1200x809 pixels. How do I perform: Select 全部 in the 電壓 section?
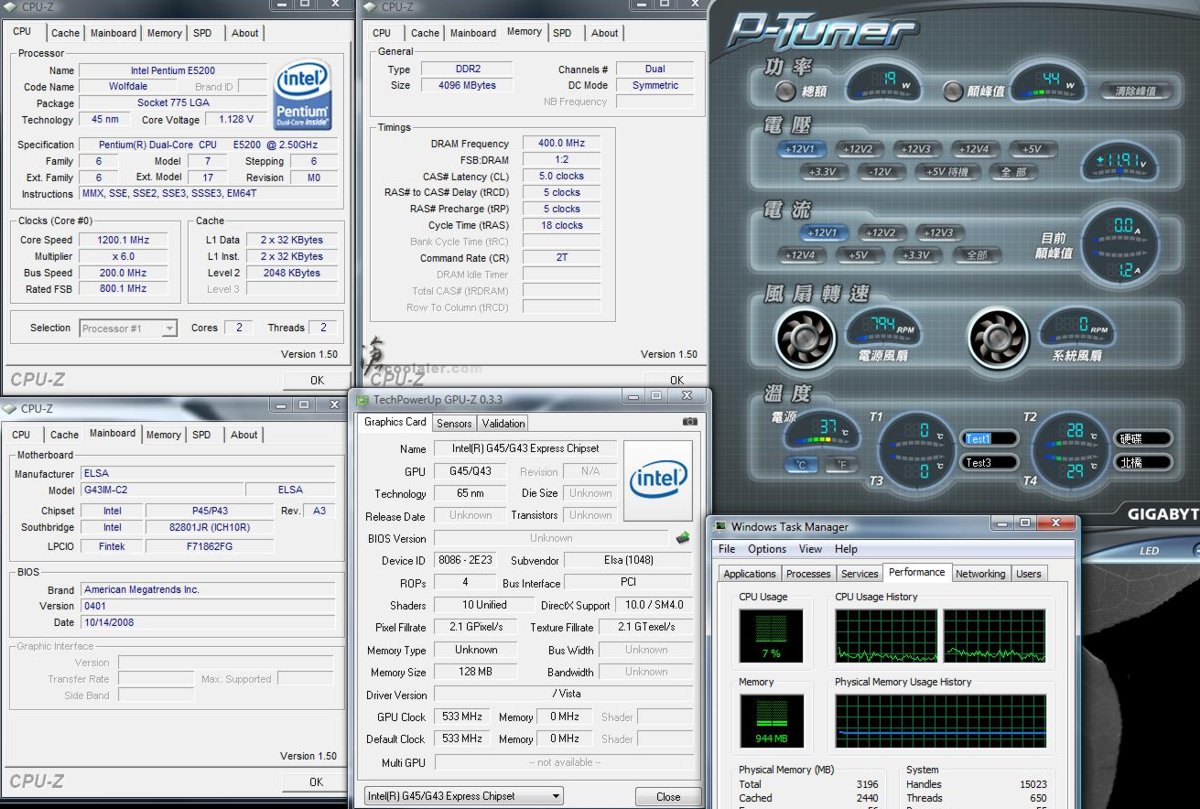(x=1013, y=172)
